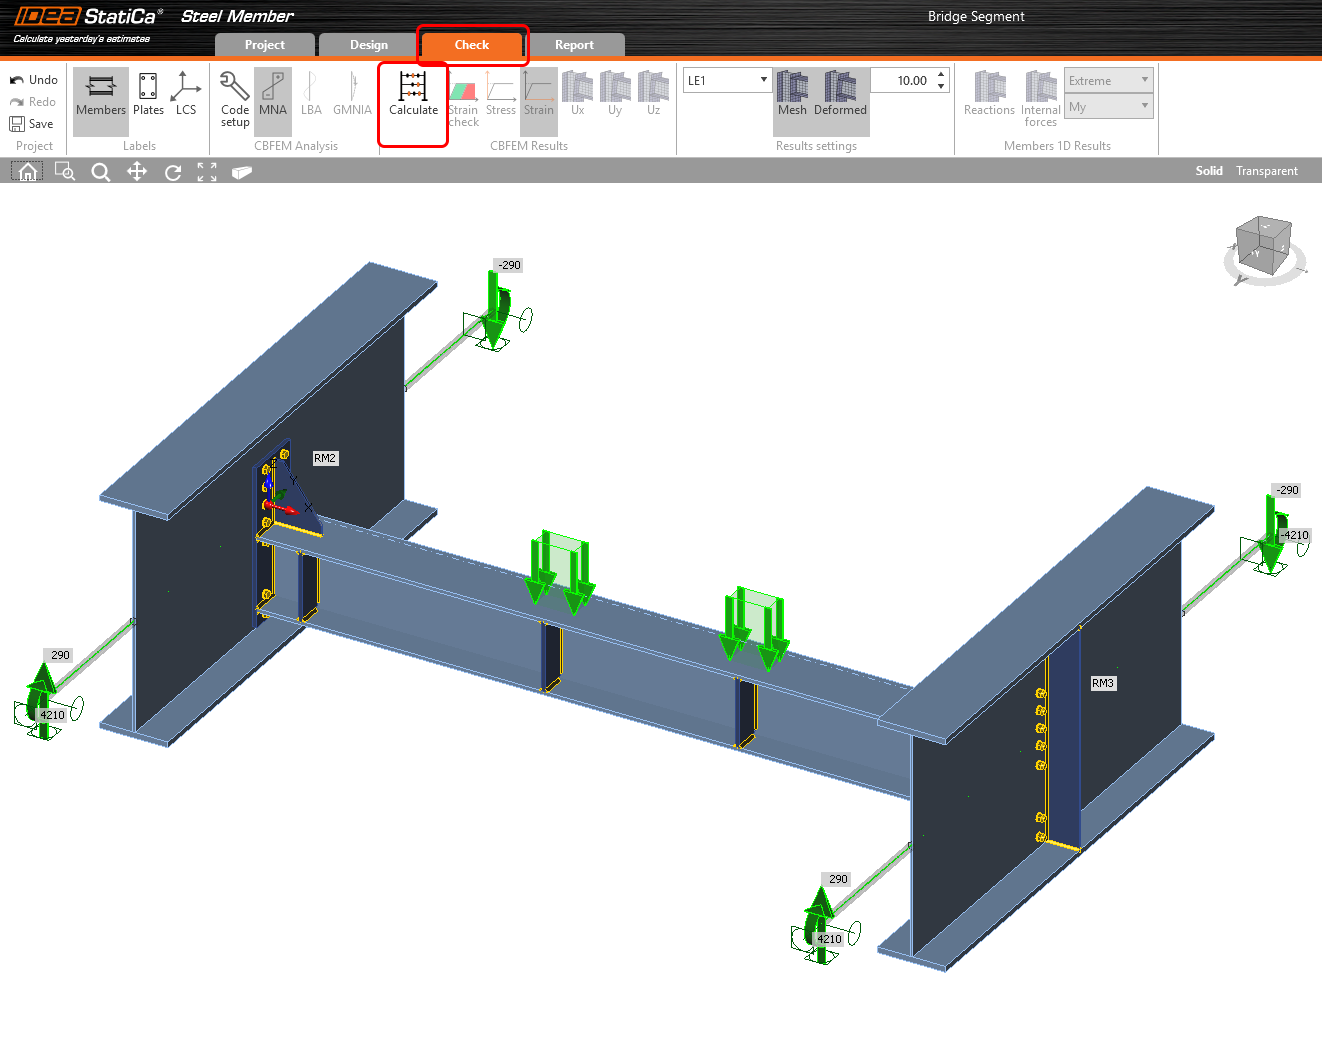
Task: Click the Save button
Action: 32,124
